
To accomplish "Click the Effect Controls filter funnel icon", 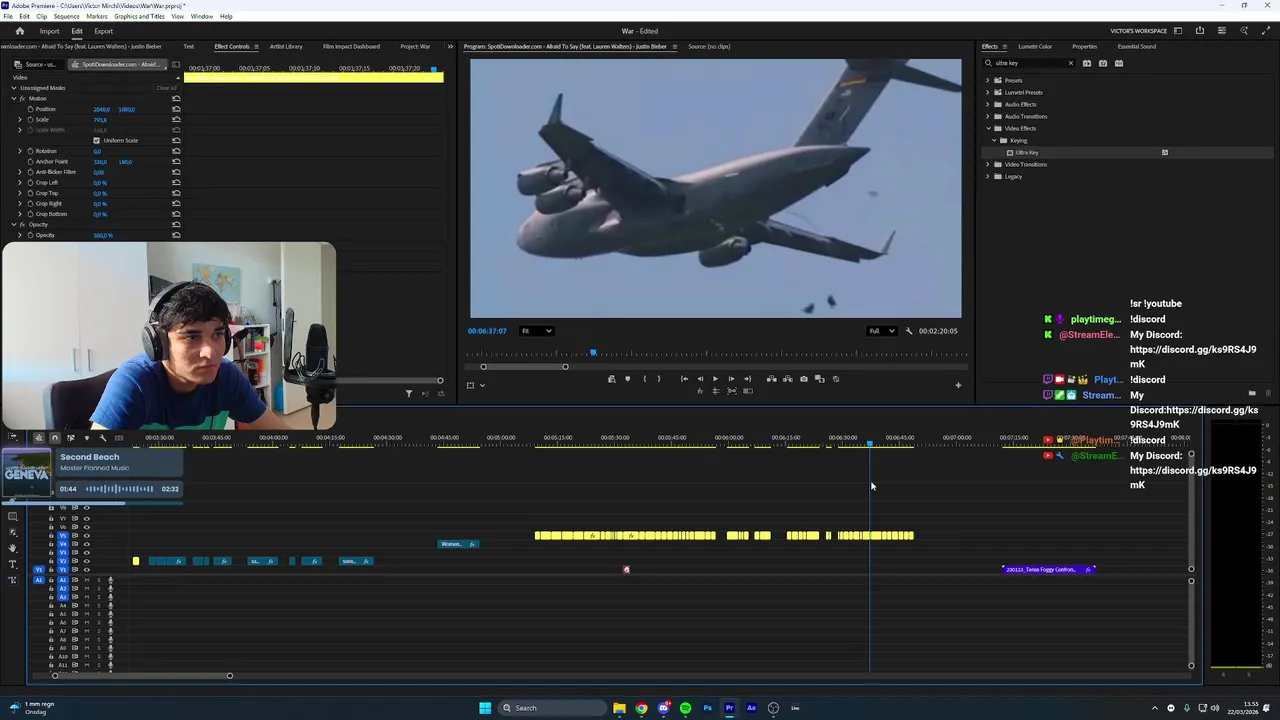I will click(x=408, y=393).
